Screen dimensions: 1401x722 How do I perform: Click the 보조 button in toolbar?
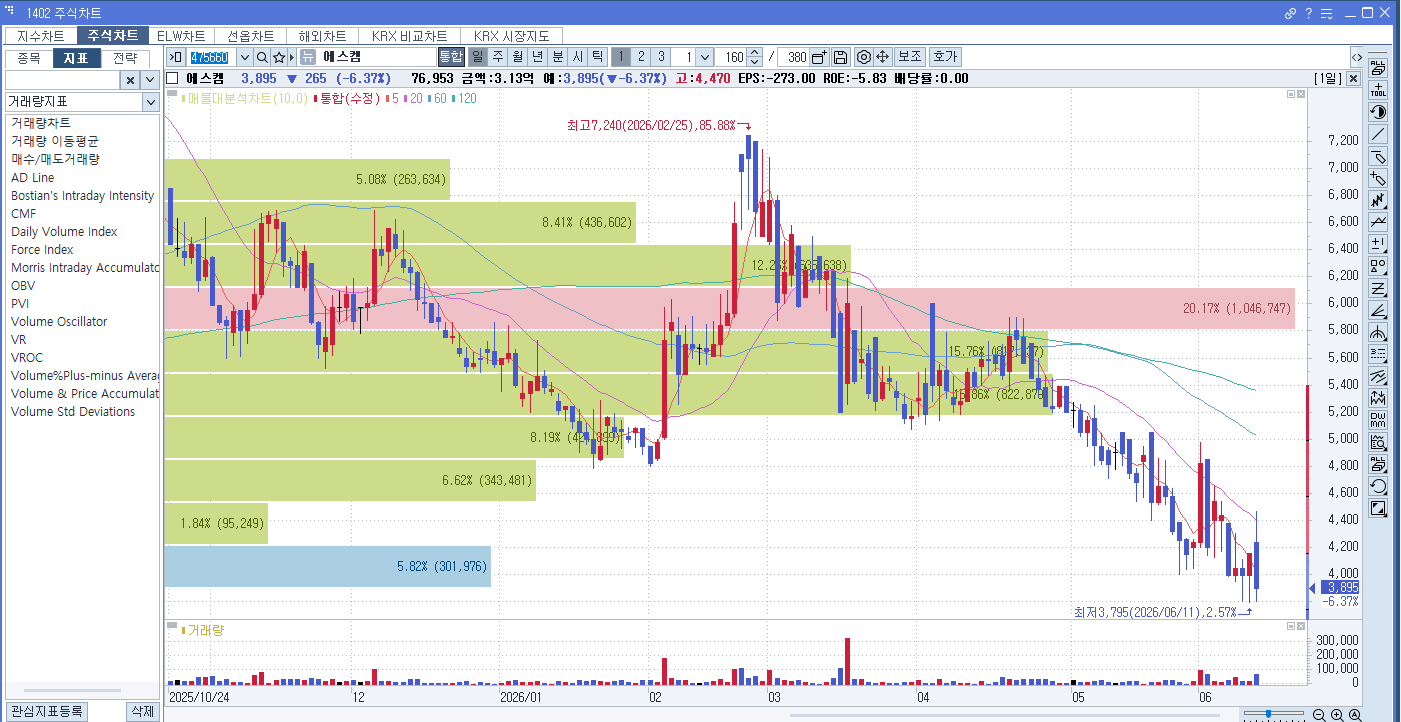click(x=909, y=57)
